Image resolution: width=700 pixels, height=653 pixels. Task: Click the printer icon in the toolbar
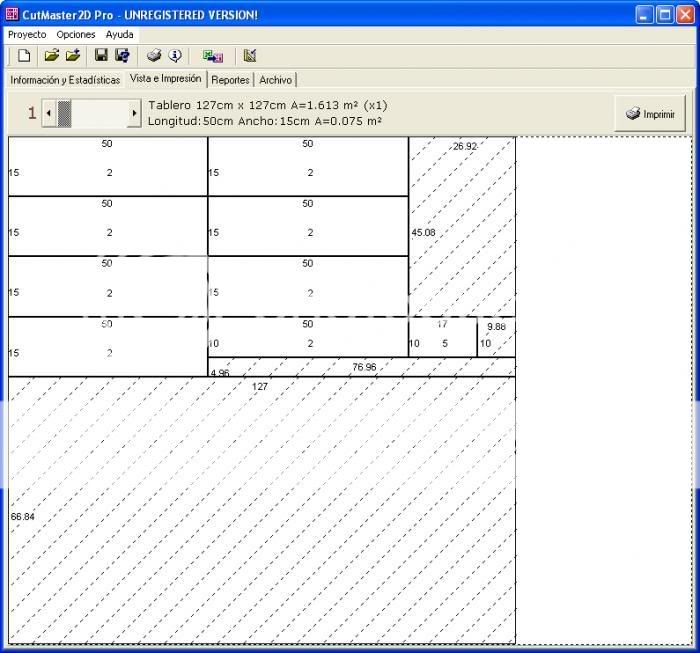[154, 56]
